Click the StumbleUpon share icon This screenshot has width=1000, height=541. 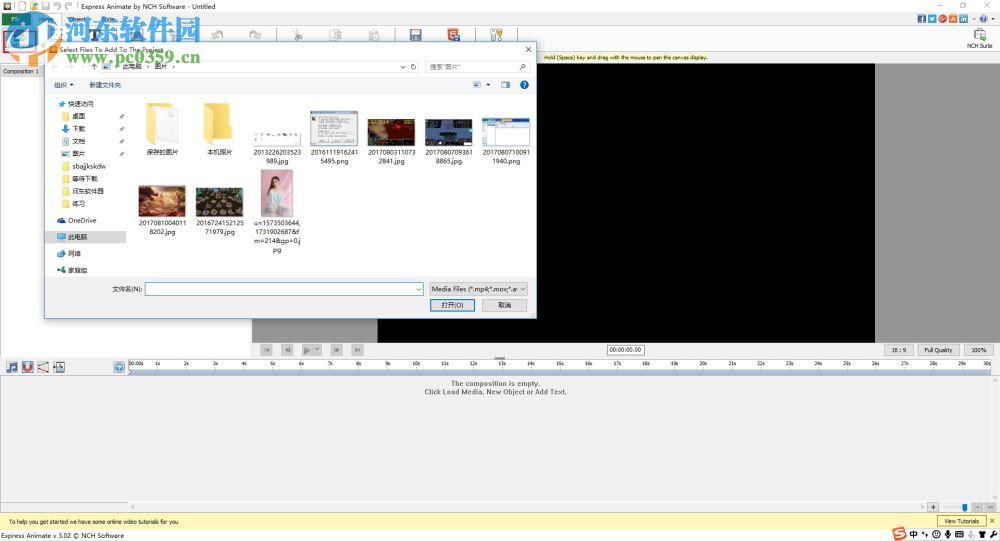(x=953, y=19)
